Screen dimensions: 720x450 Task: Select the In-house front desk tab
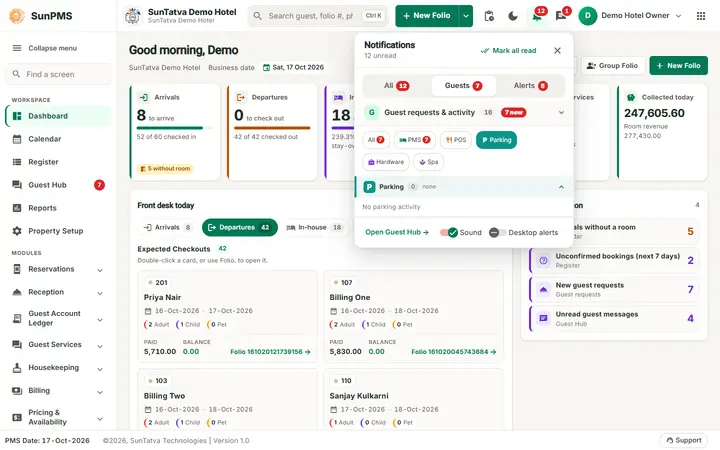315,227
